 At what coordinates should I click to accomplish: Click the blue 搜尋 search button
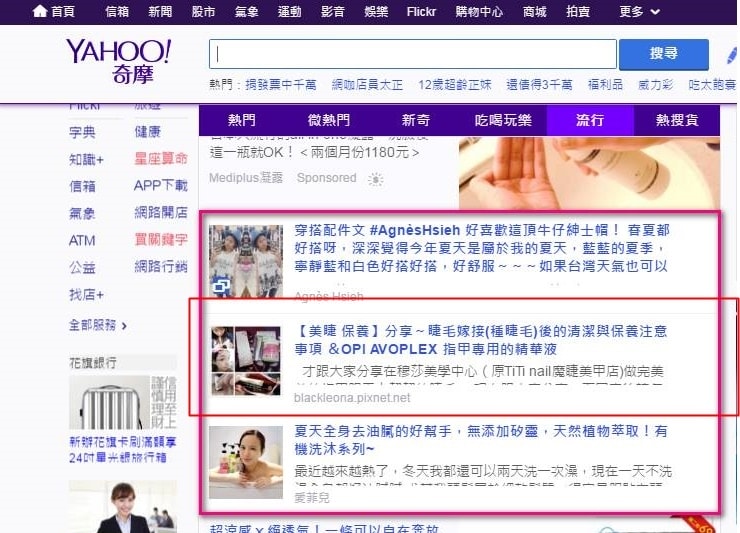pos(663,54)
